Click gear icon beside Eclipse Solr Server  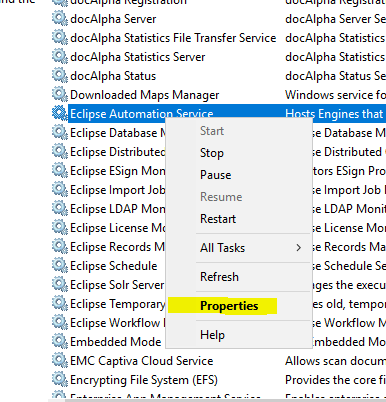[x=60, y=285]
